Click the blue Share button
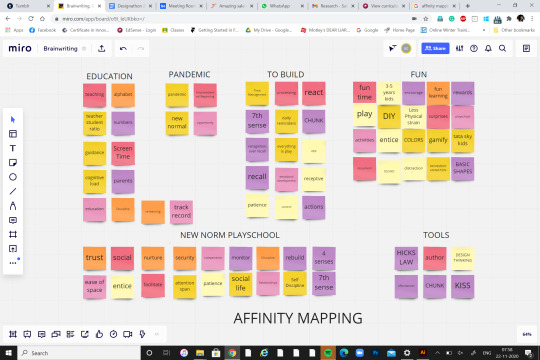 click(435, 49)
